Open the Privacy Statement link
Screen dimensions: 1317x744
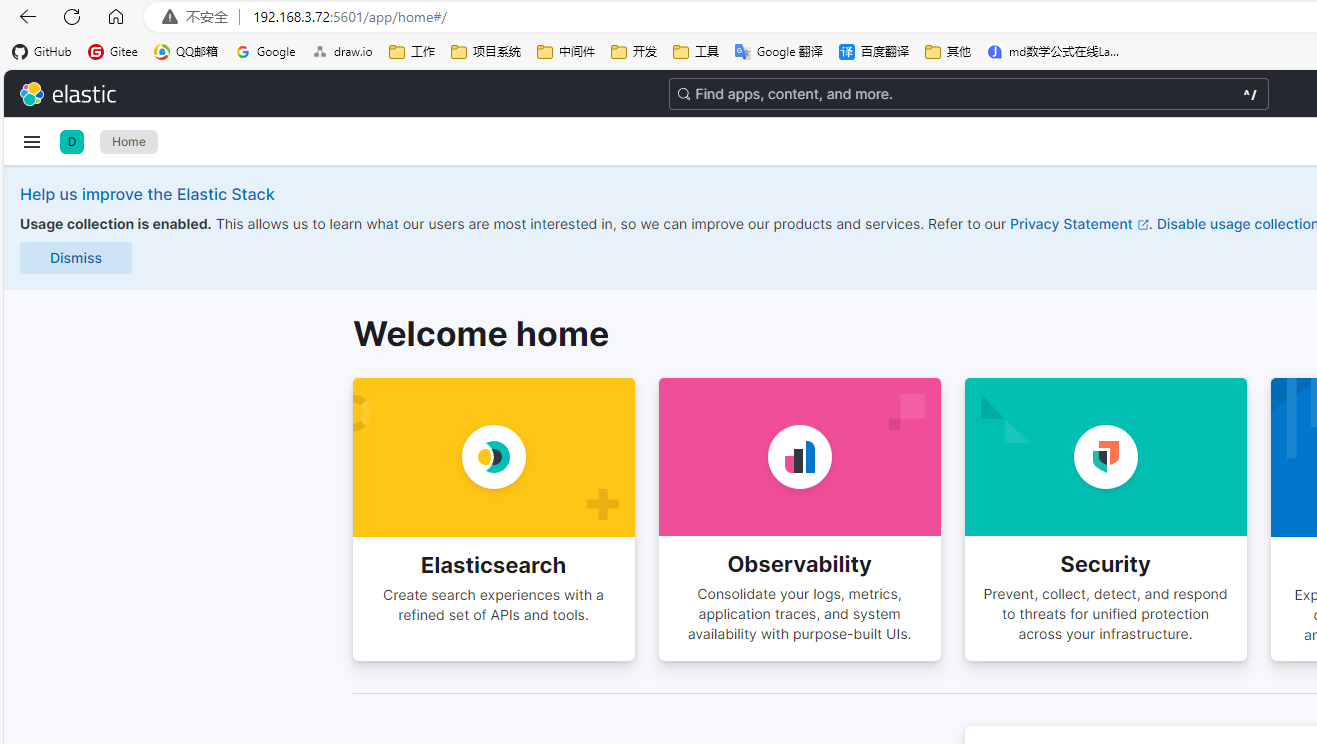click(1079, 224)
